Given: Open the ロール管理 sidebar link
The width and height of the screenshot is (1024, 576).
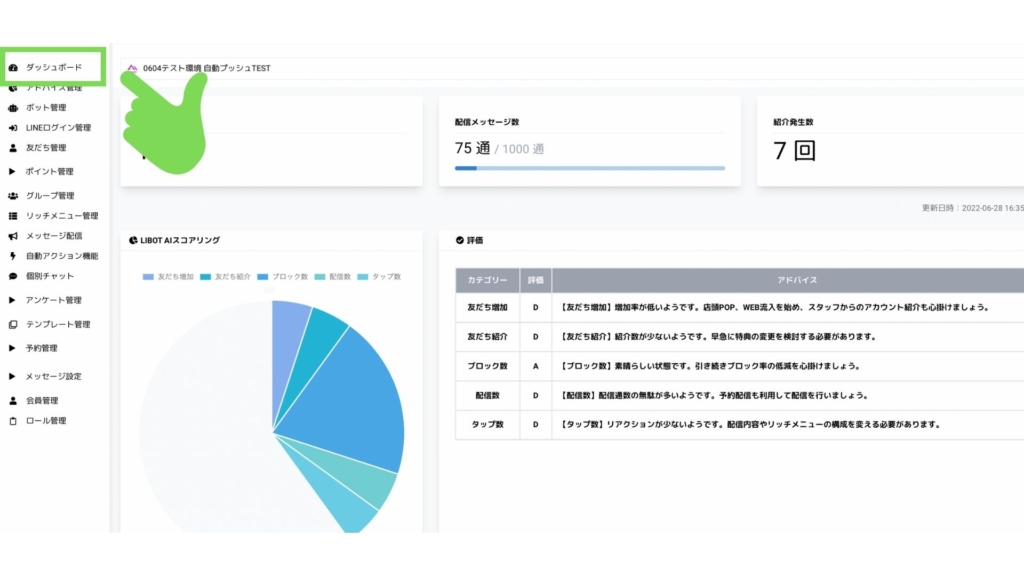Looking at the screenshot, I should pos(45,421).
